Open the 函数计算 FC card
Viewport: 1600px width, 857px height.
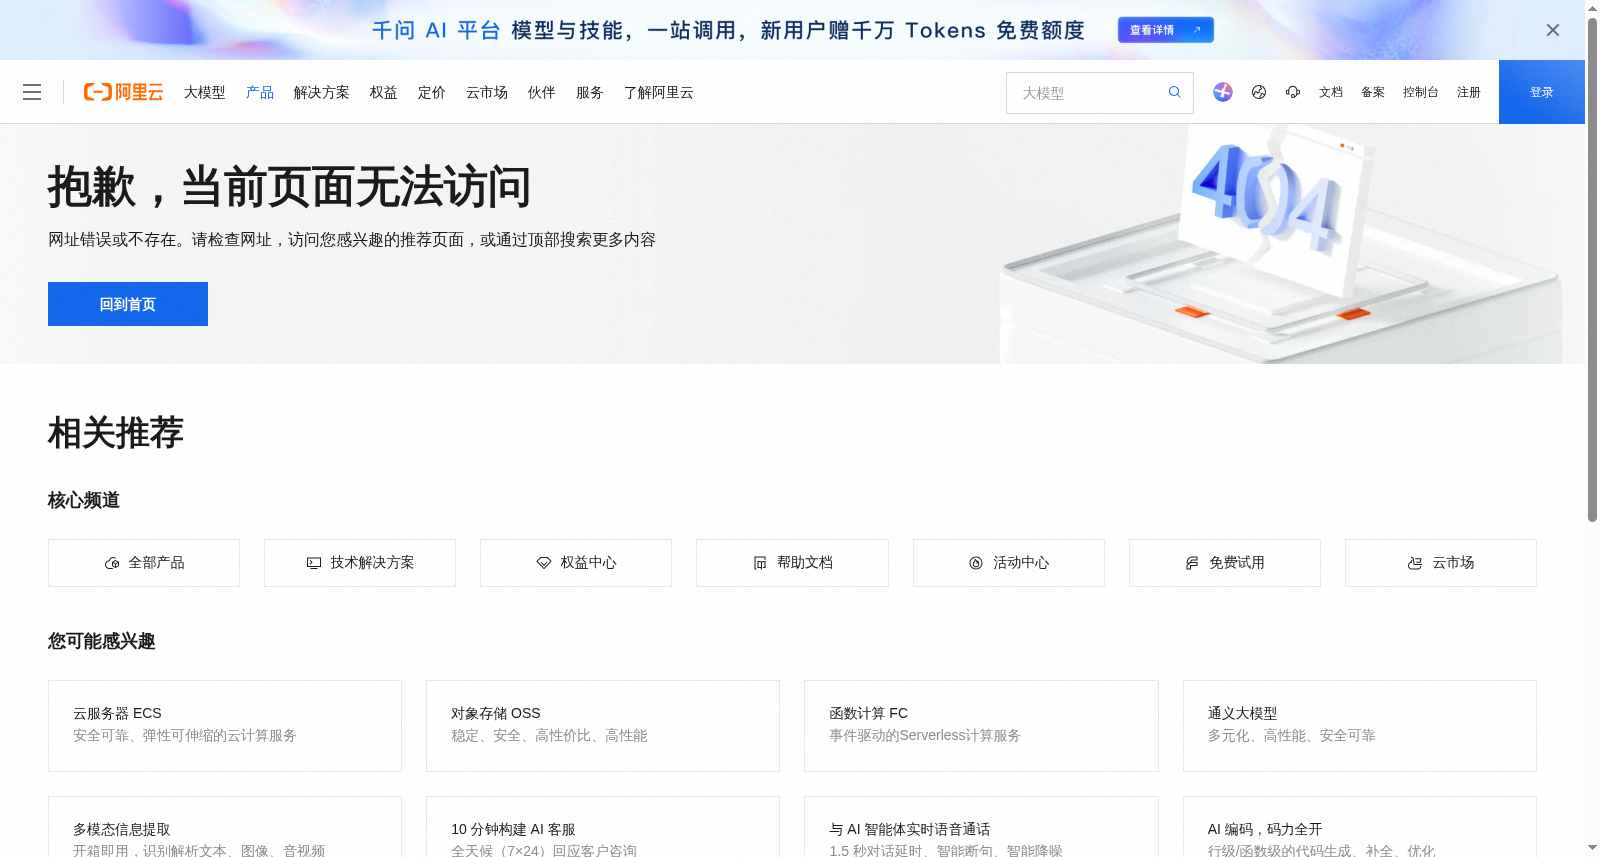tap(981, 726)
